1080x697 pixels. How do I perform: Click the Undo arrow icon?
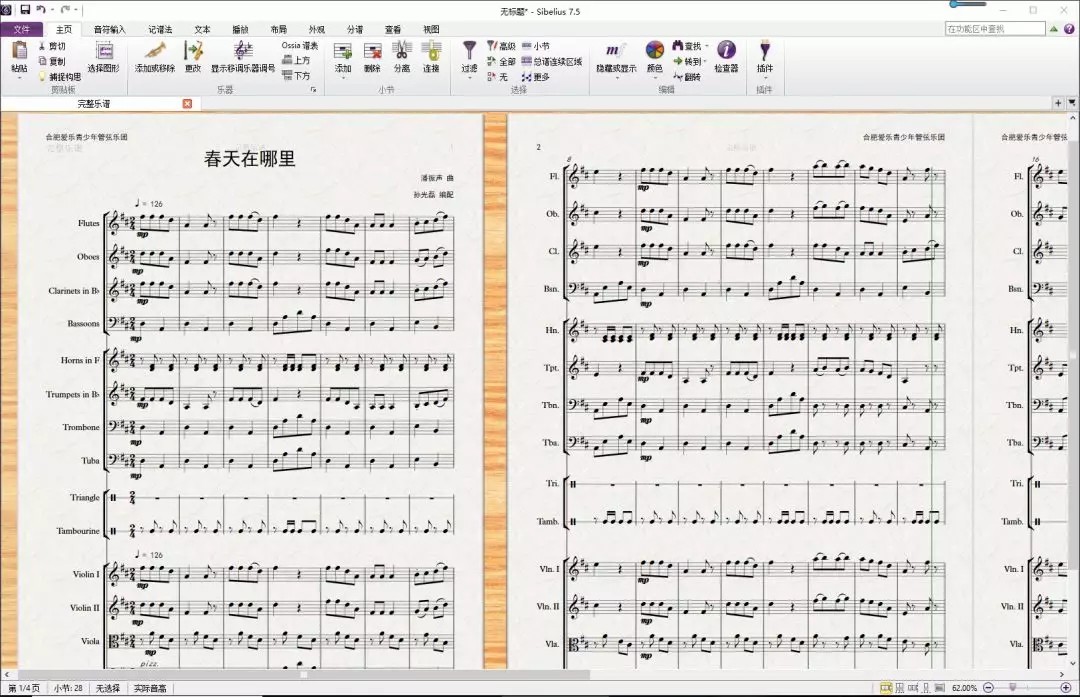[x=41, y=10]
